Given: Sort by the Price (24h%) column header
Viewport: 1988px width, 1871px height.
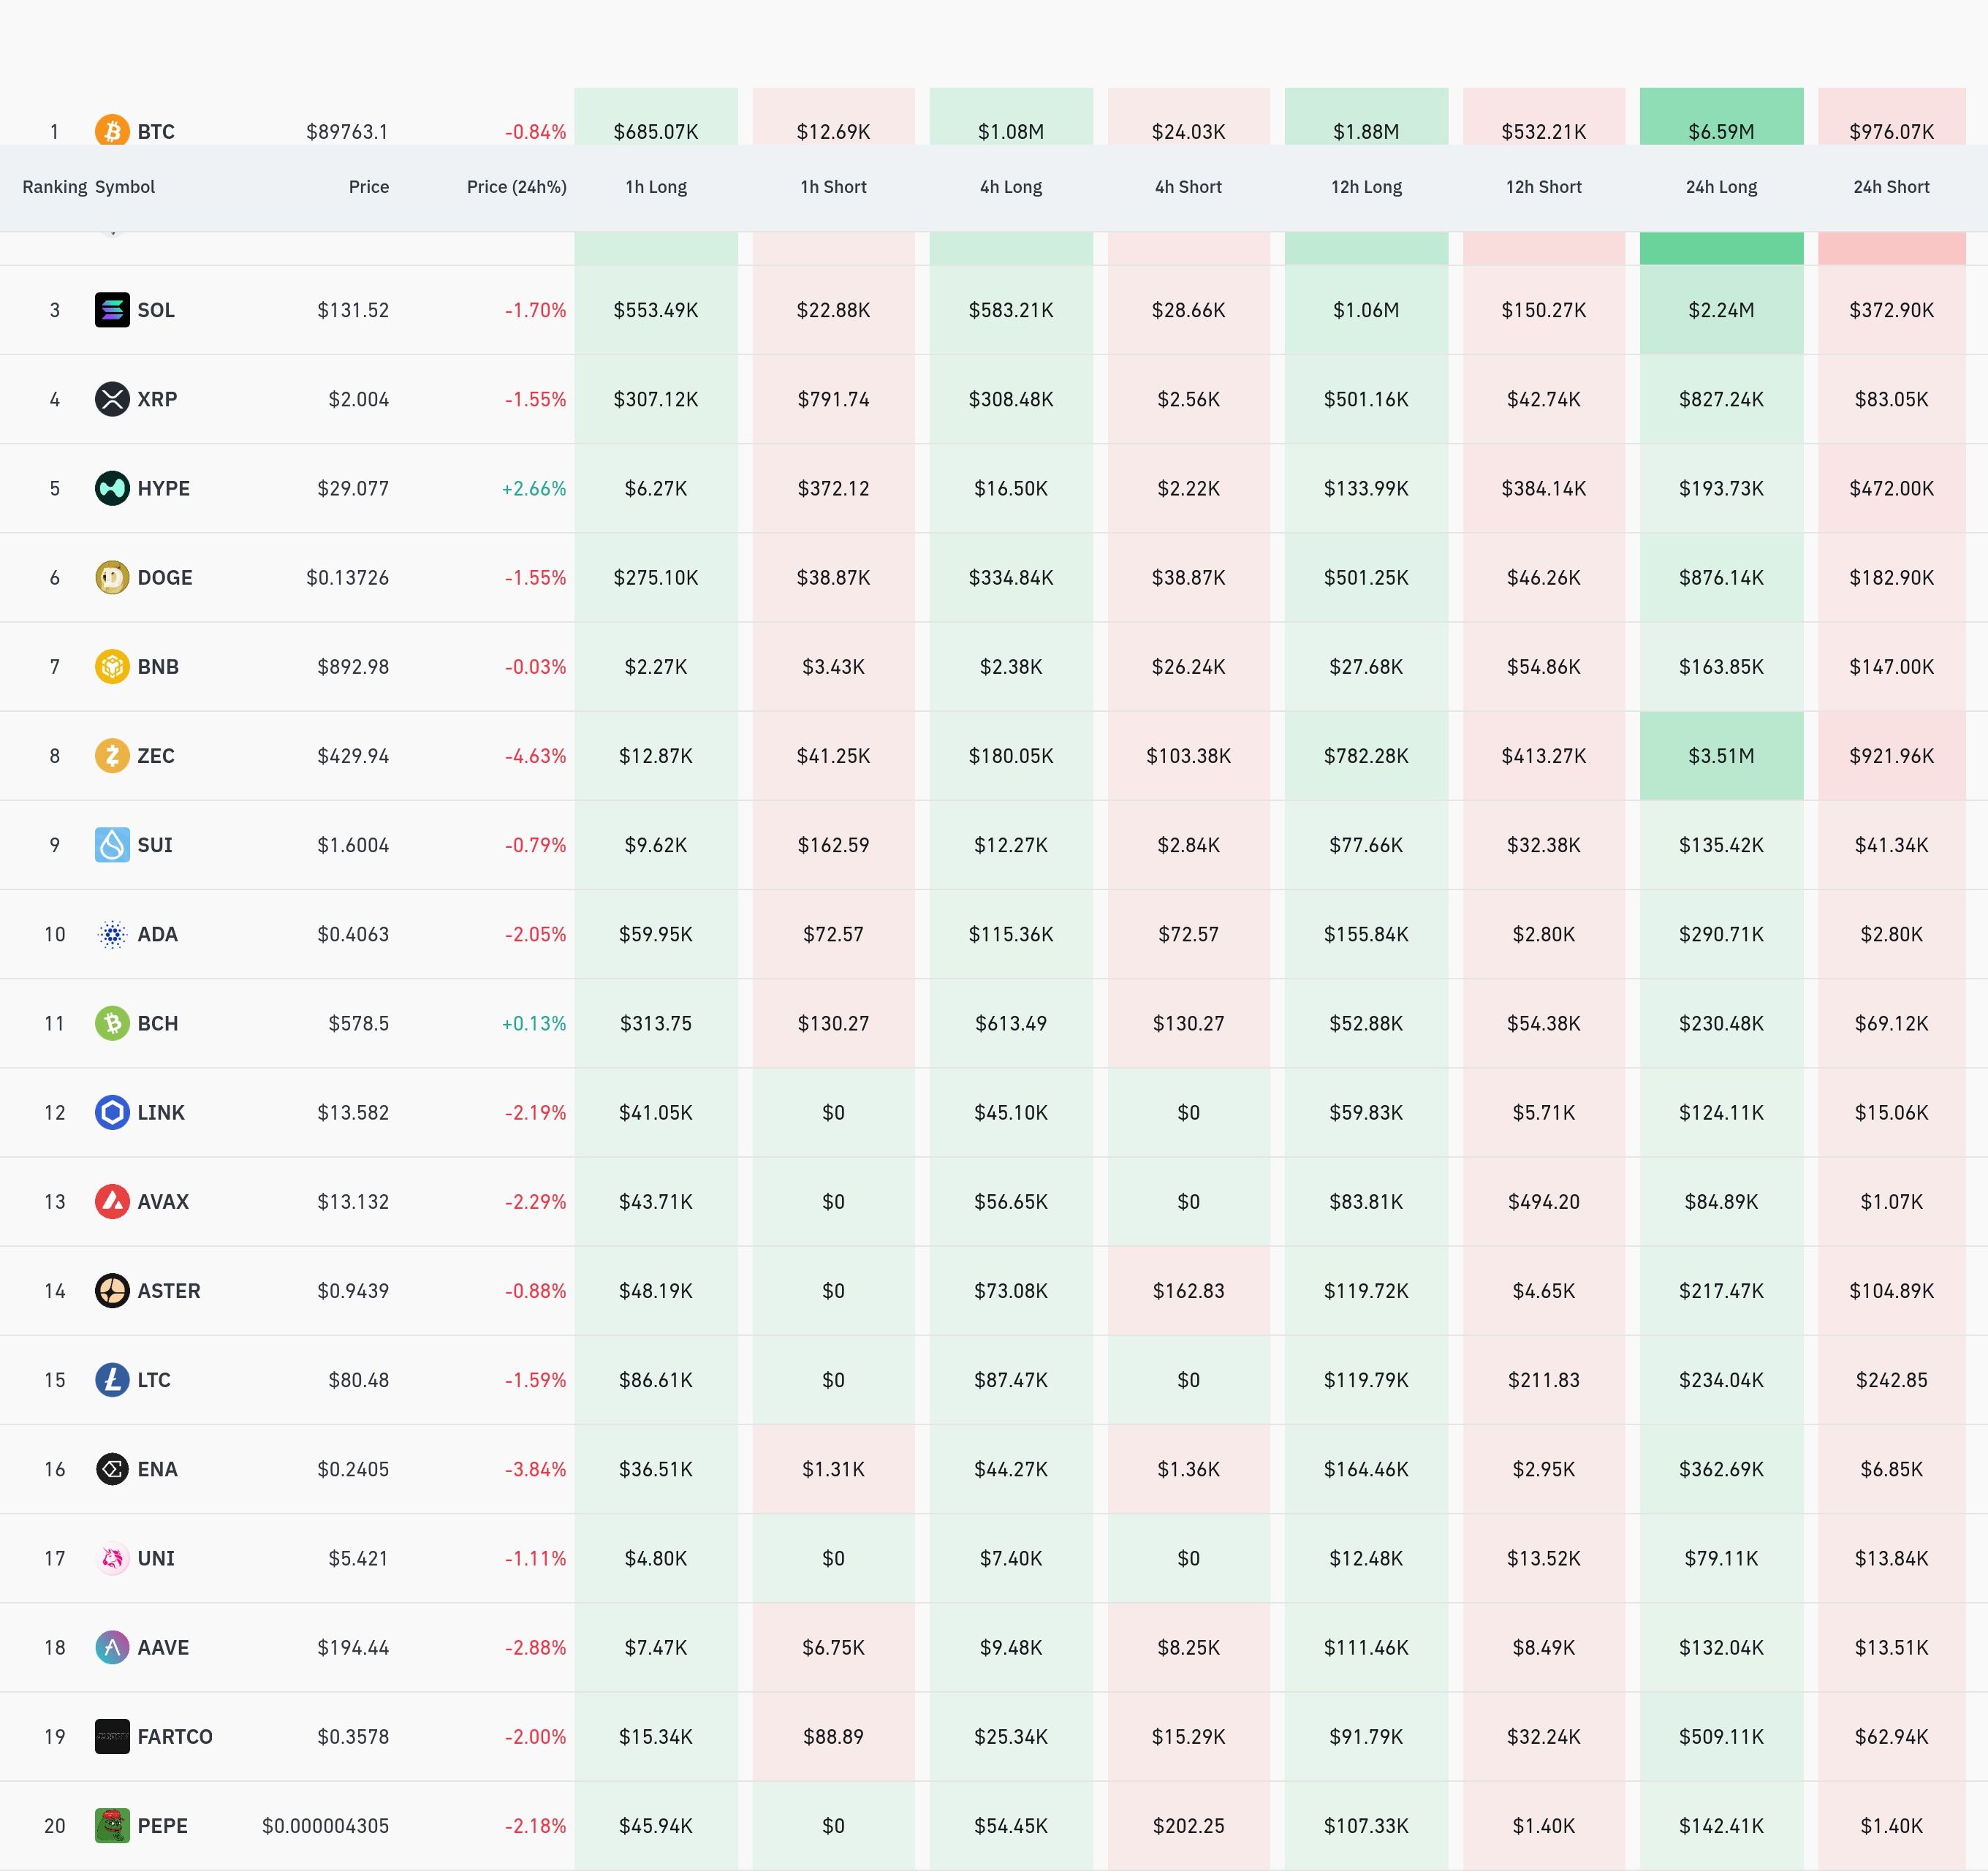Looking at the screenshot, I should (x=516, y=187).
